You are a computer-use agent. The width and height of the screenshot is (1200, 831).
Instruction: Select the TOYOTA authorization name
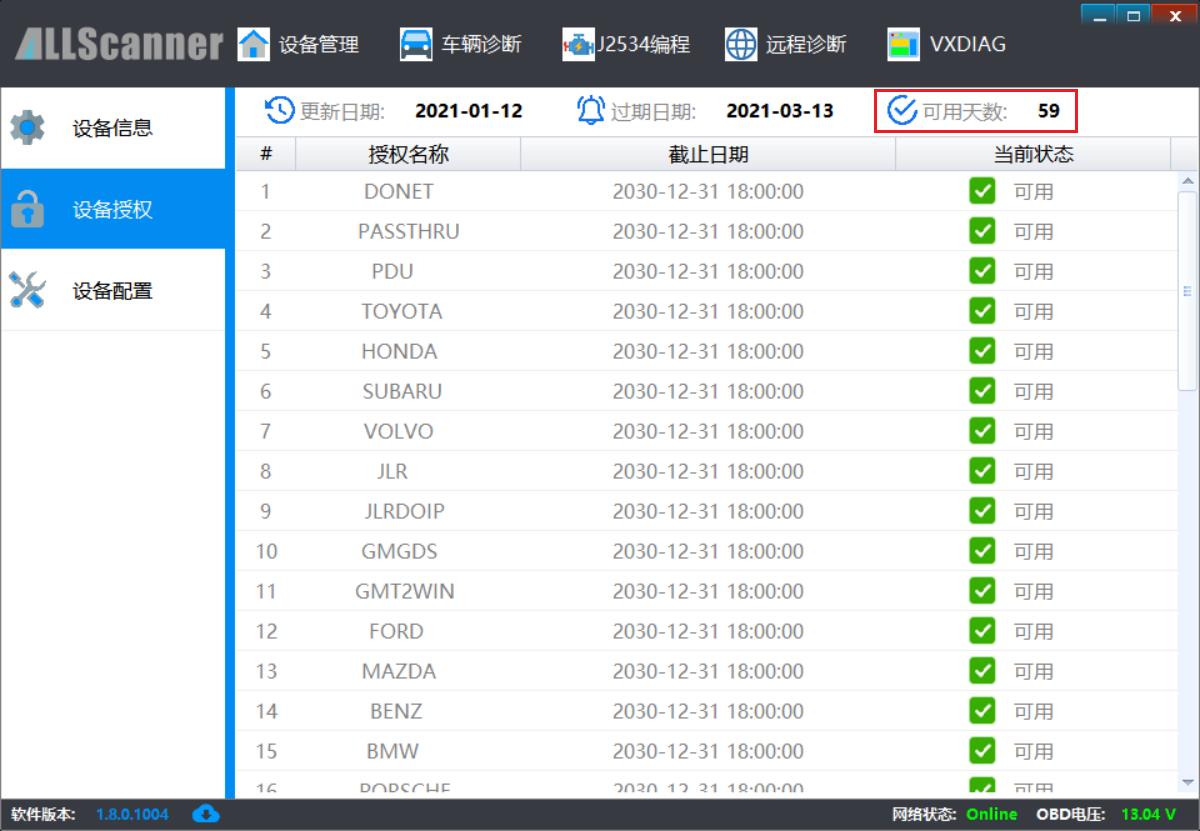coord(402,311)
